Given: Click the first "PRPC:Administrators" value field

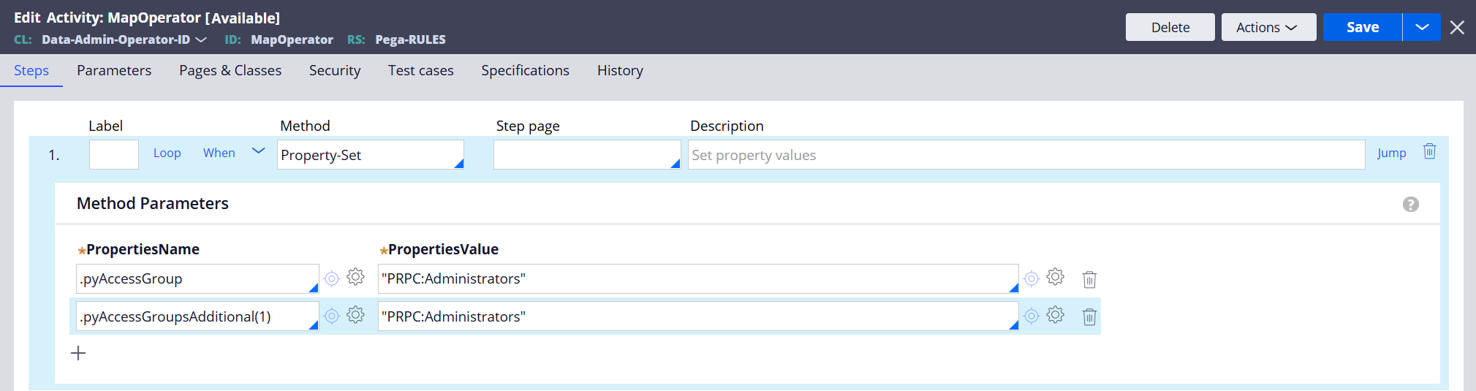Looking at the screenshot, I should coord(698,278).
